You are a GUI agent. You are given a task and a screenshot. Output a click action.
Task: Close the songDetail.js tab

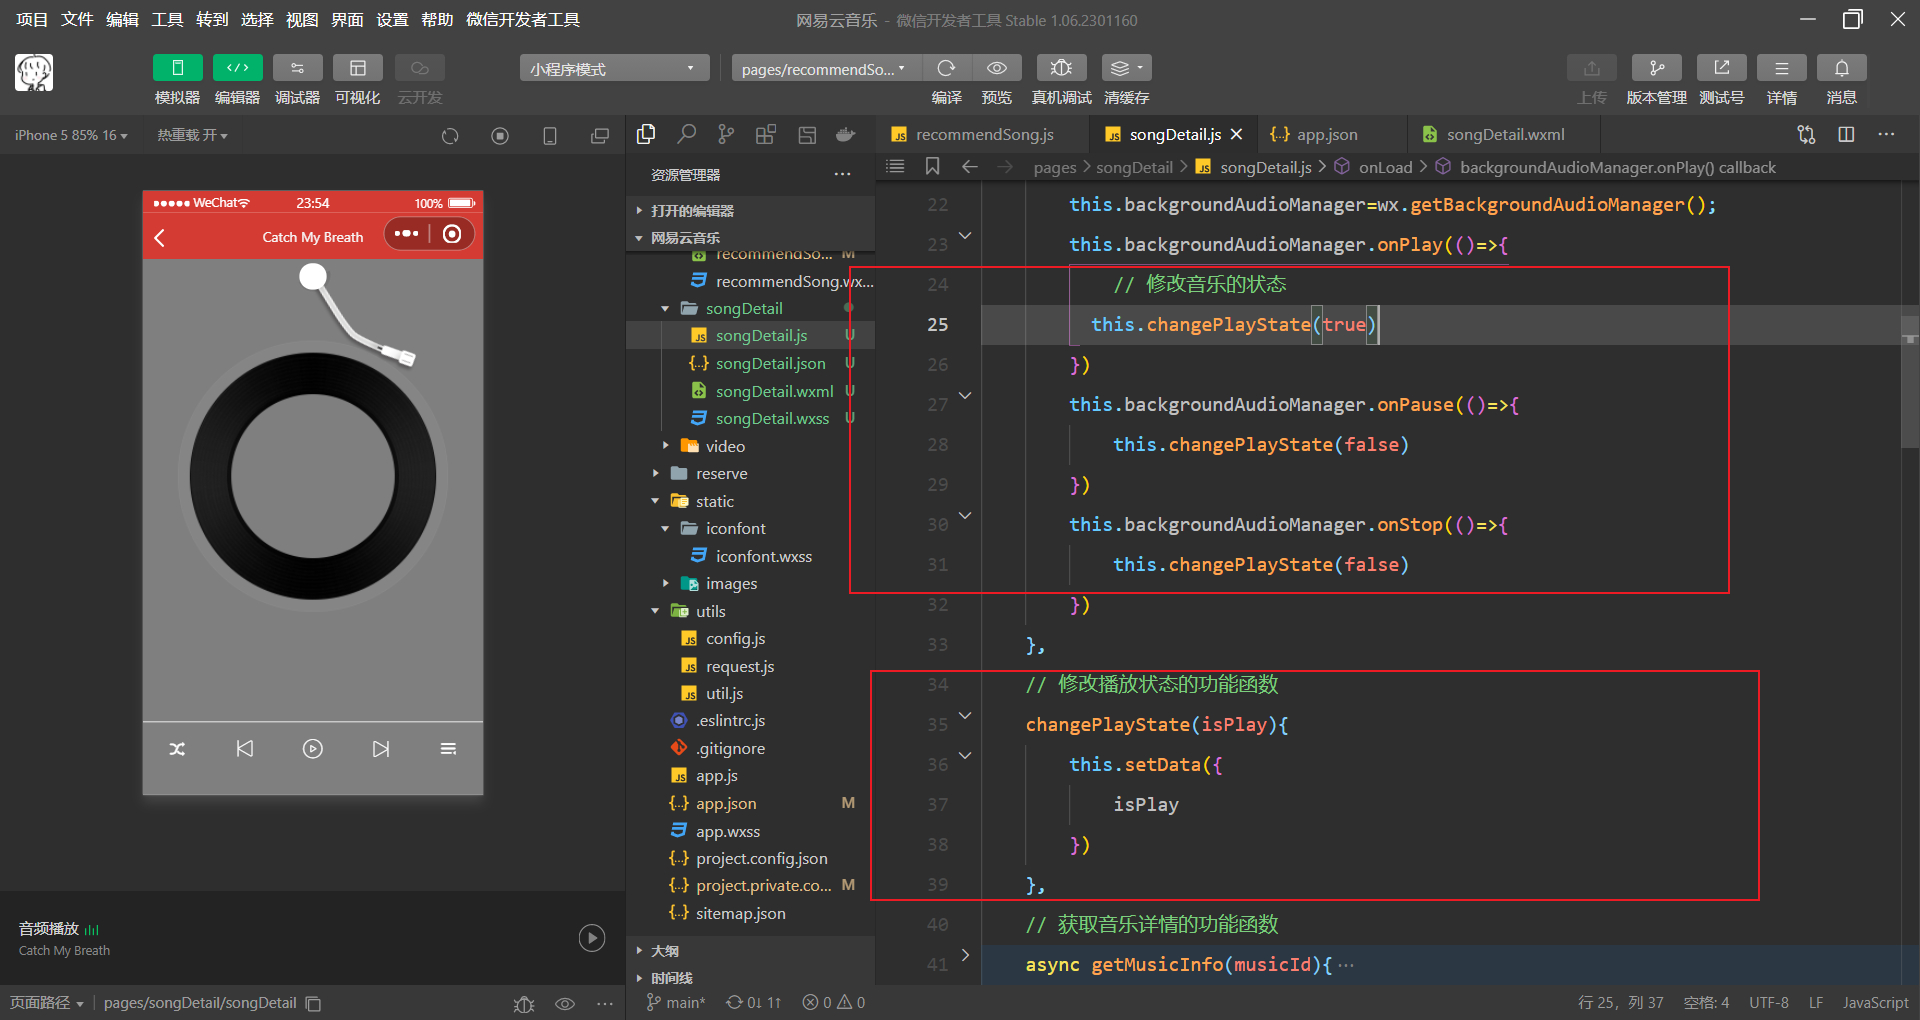point(1237,134)
